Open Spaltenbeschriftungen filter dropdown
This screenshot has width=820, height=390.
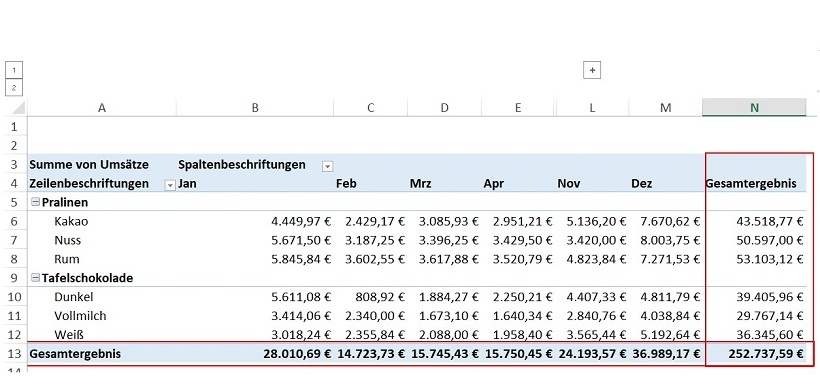pyautogui.click(x=327, y=166)
